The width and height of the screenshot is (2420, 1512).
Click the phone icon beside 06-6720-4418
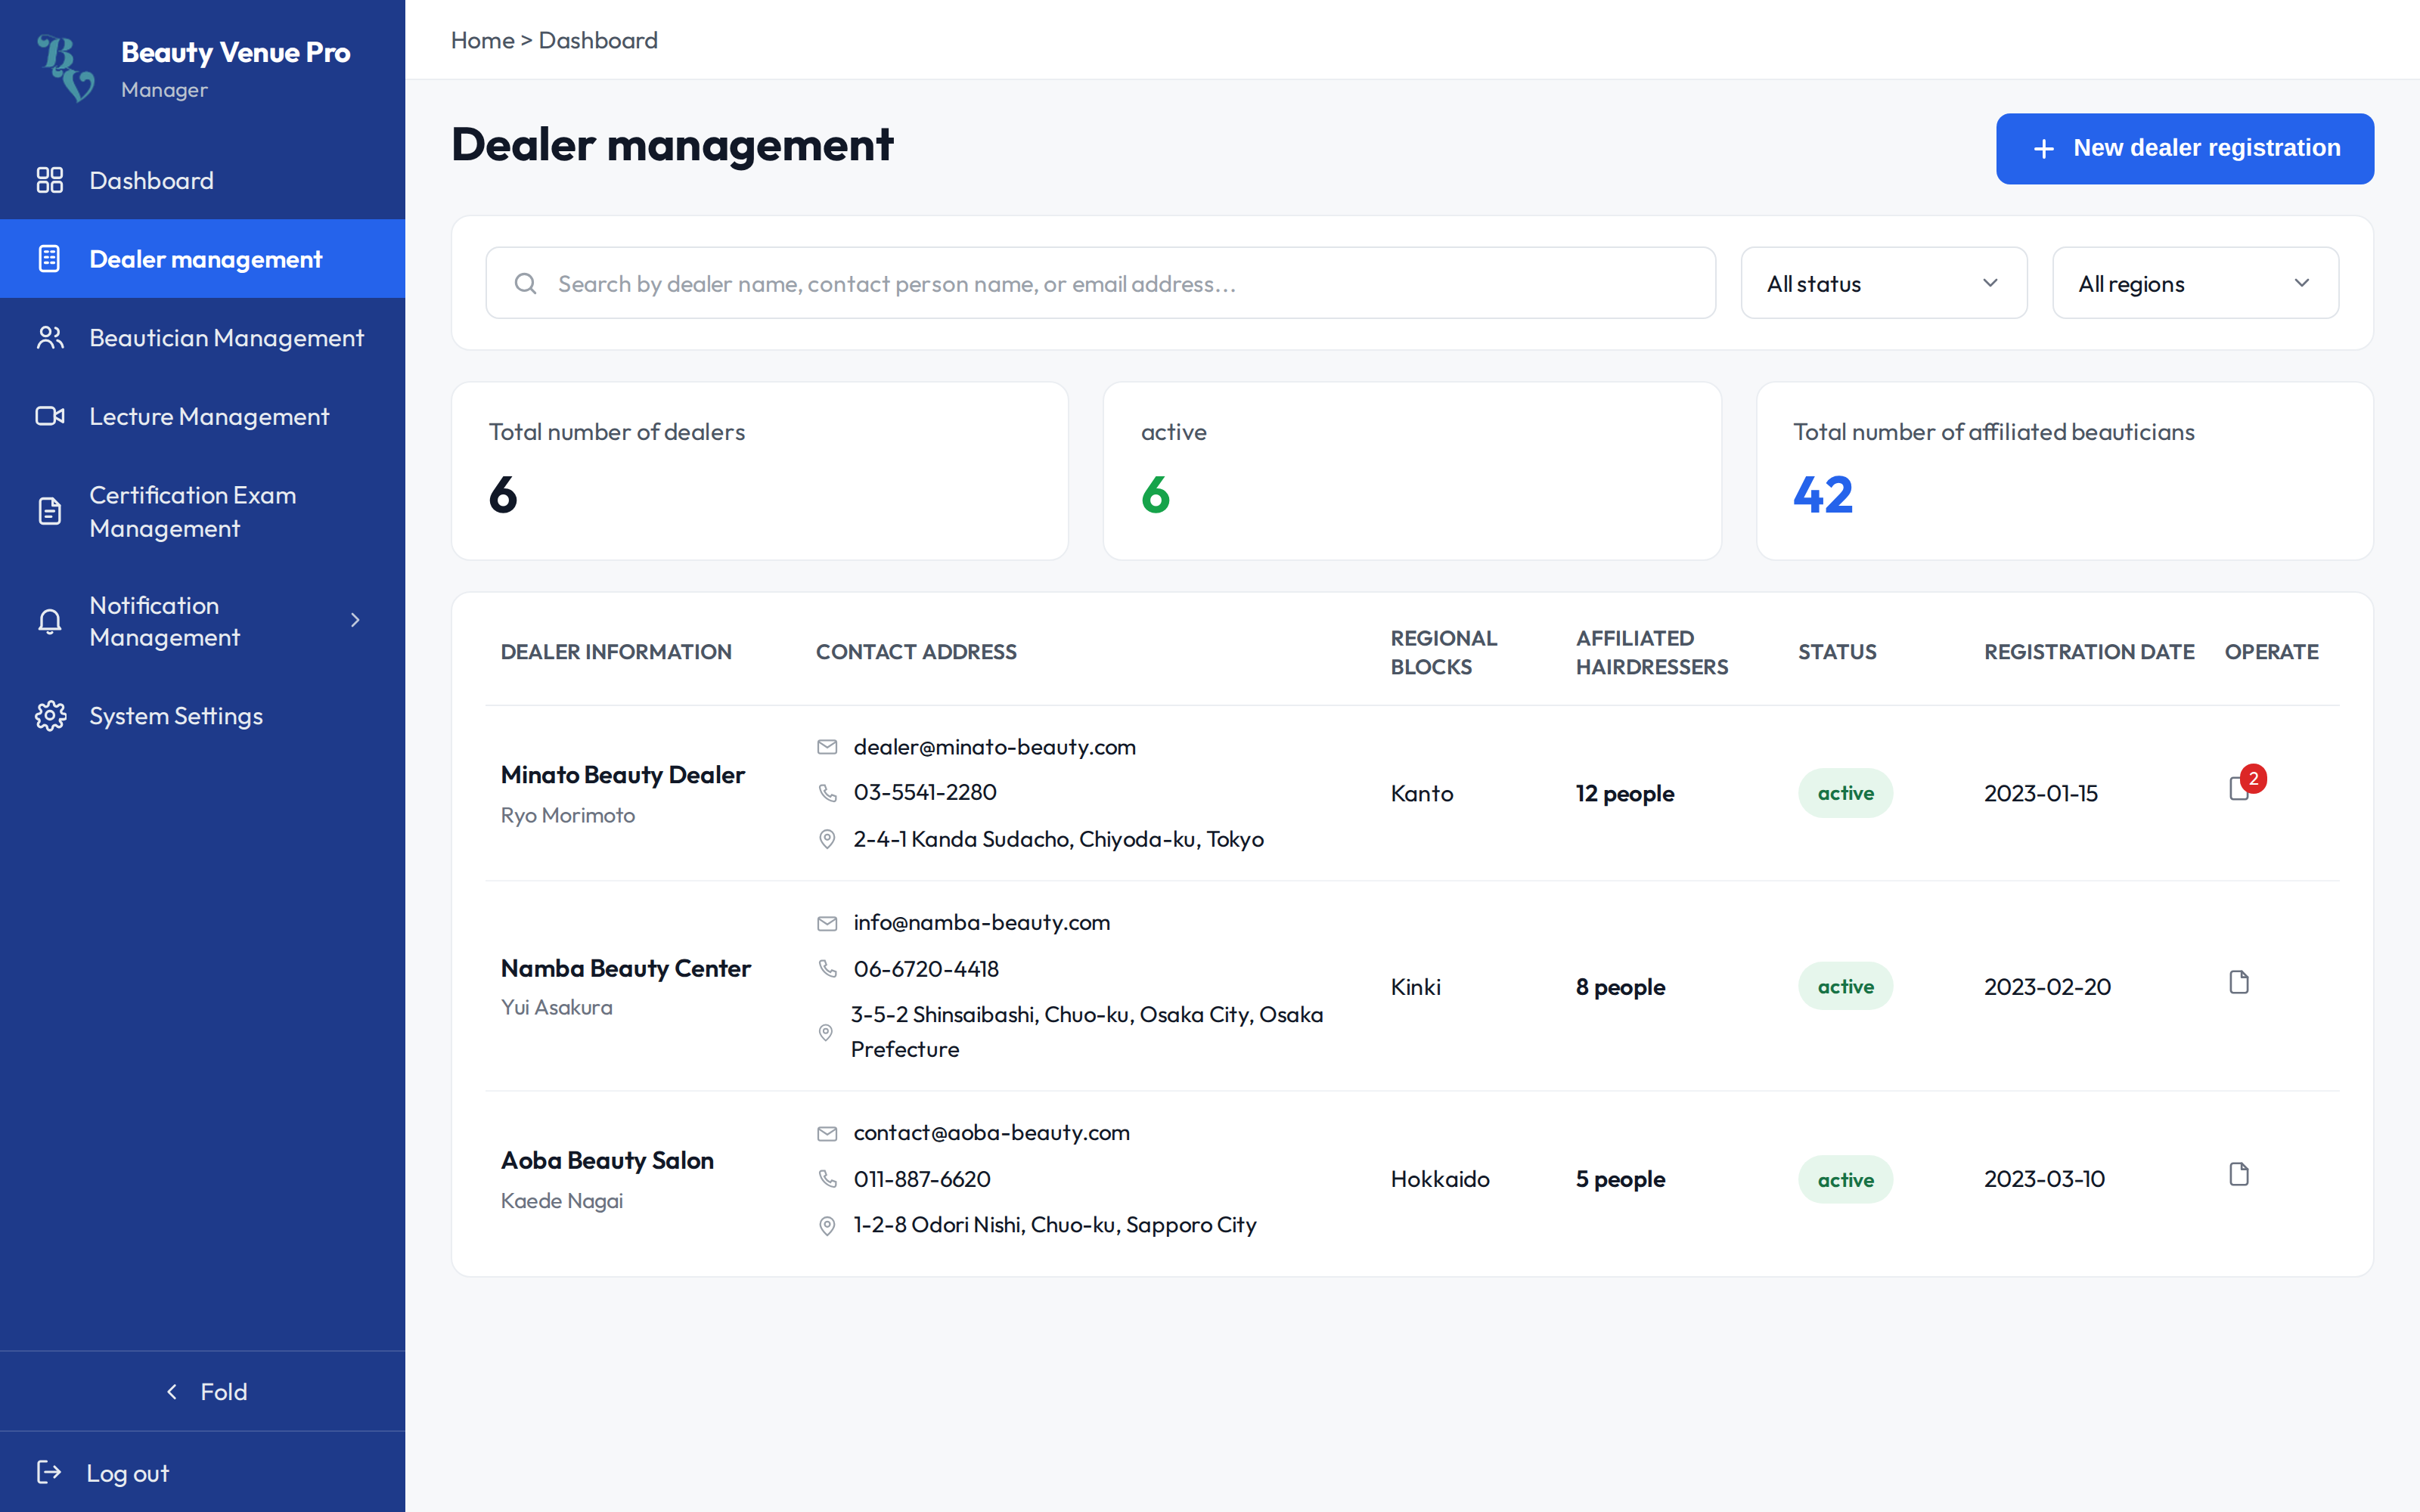pos(827,969)
